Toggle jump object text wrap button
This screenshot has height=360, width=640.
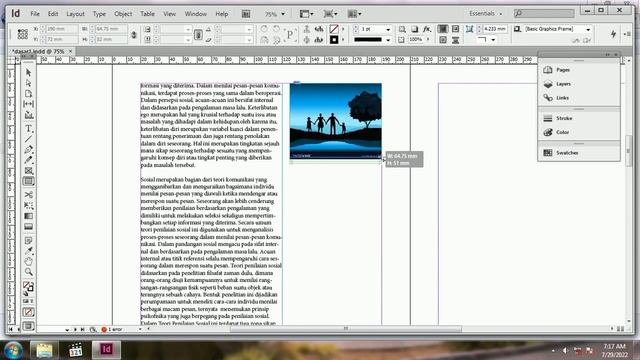(455, 40)
